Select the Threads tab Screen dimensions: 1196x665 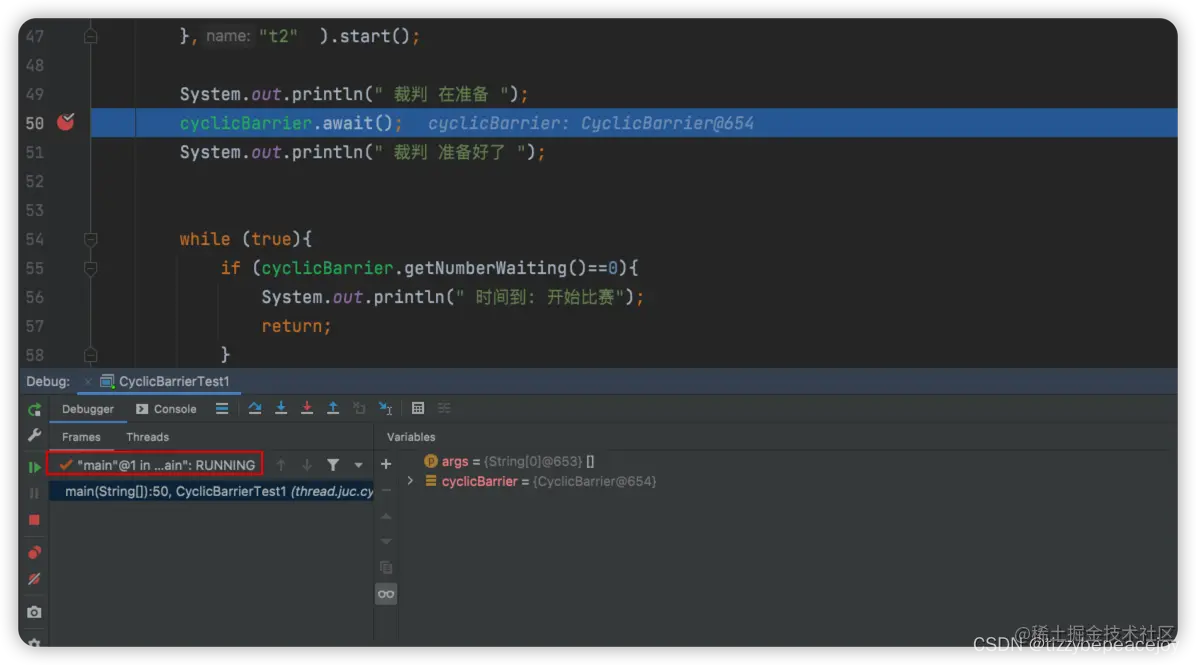pyautogui.click(x=147, y=437)
